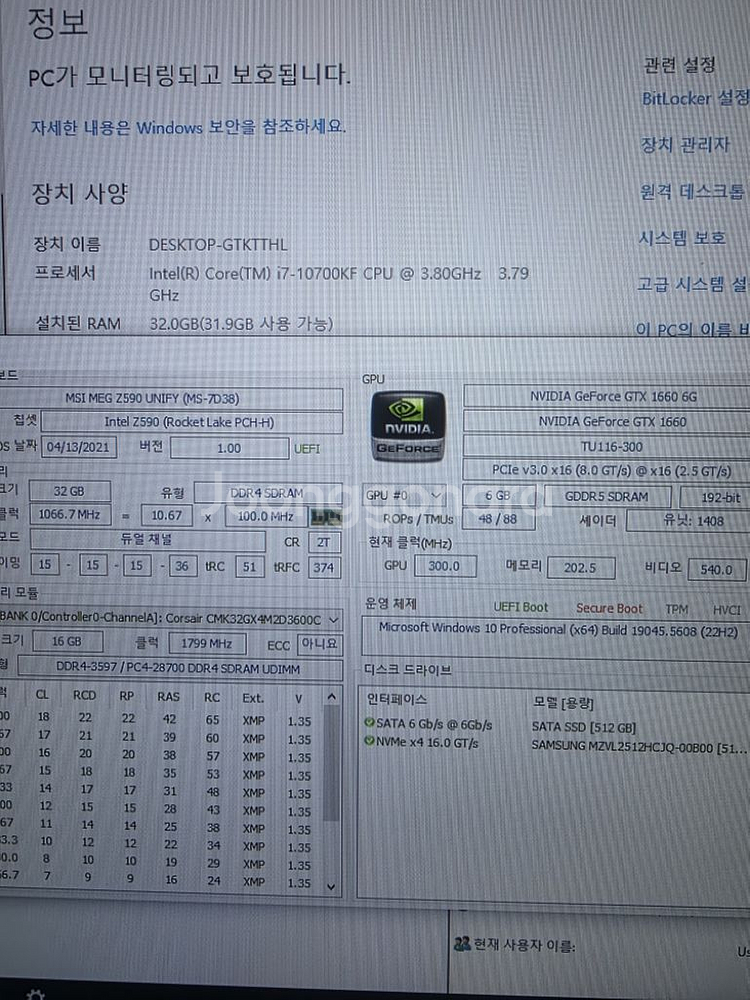Open the GPU #0 selector dropdown
The image size is (750, 1000).
point(404,496)
